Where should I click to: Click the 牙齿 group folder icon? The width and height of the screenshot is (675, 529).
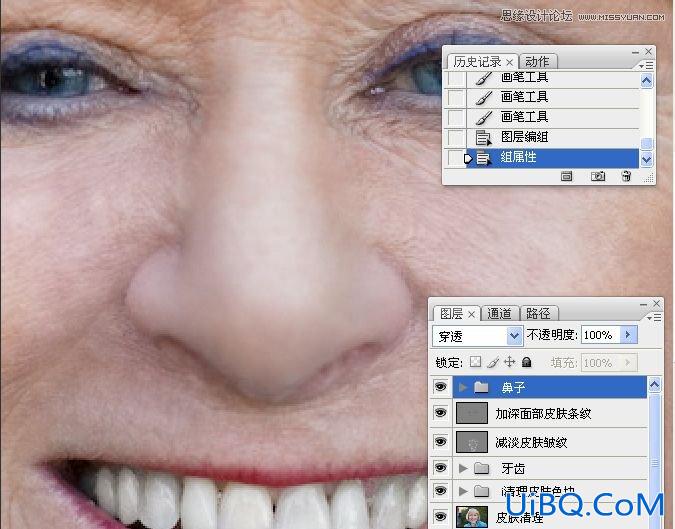tap(481, 468)
